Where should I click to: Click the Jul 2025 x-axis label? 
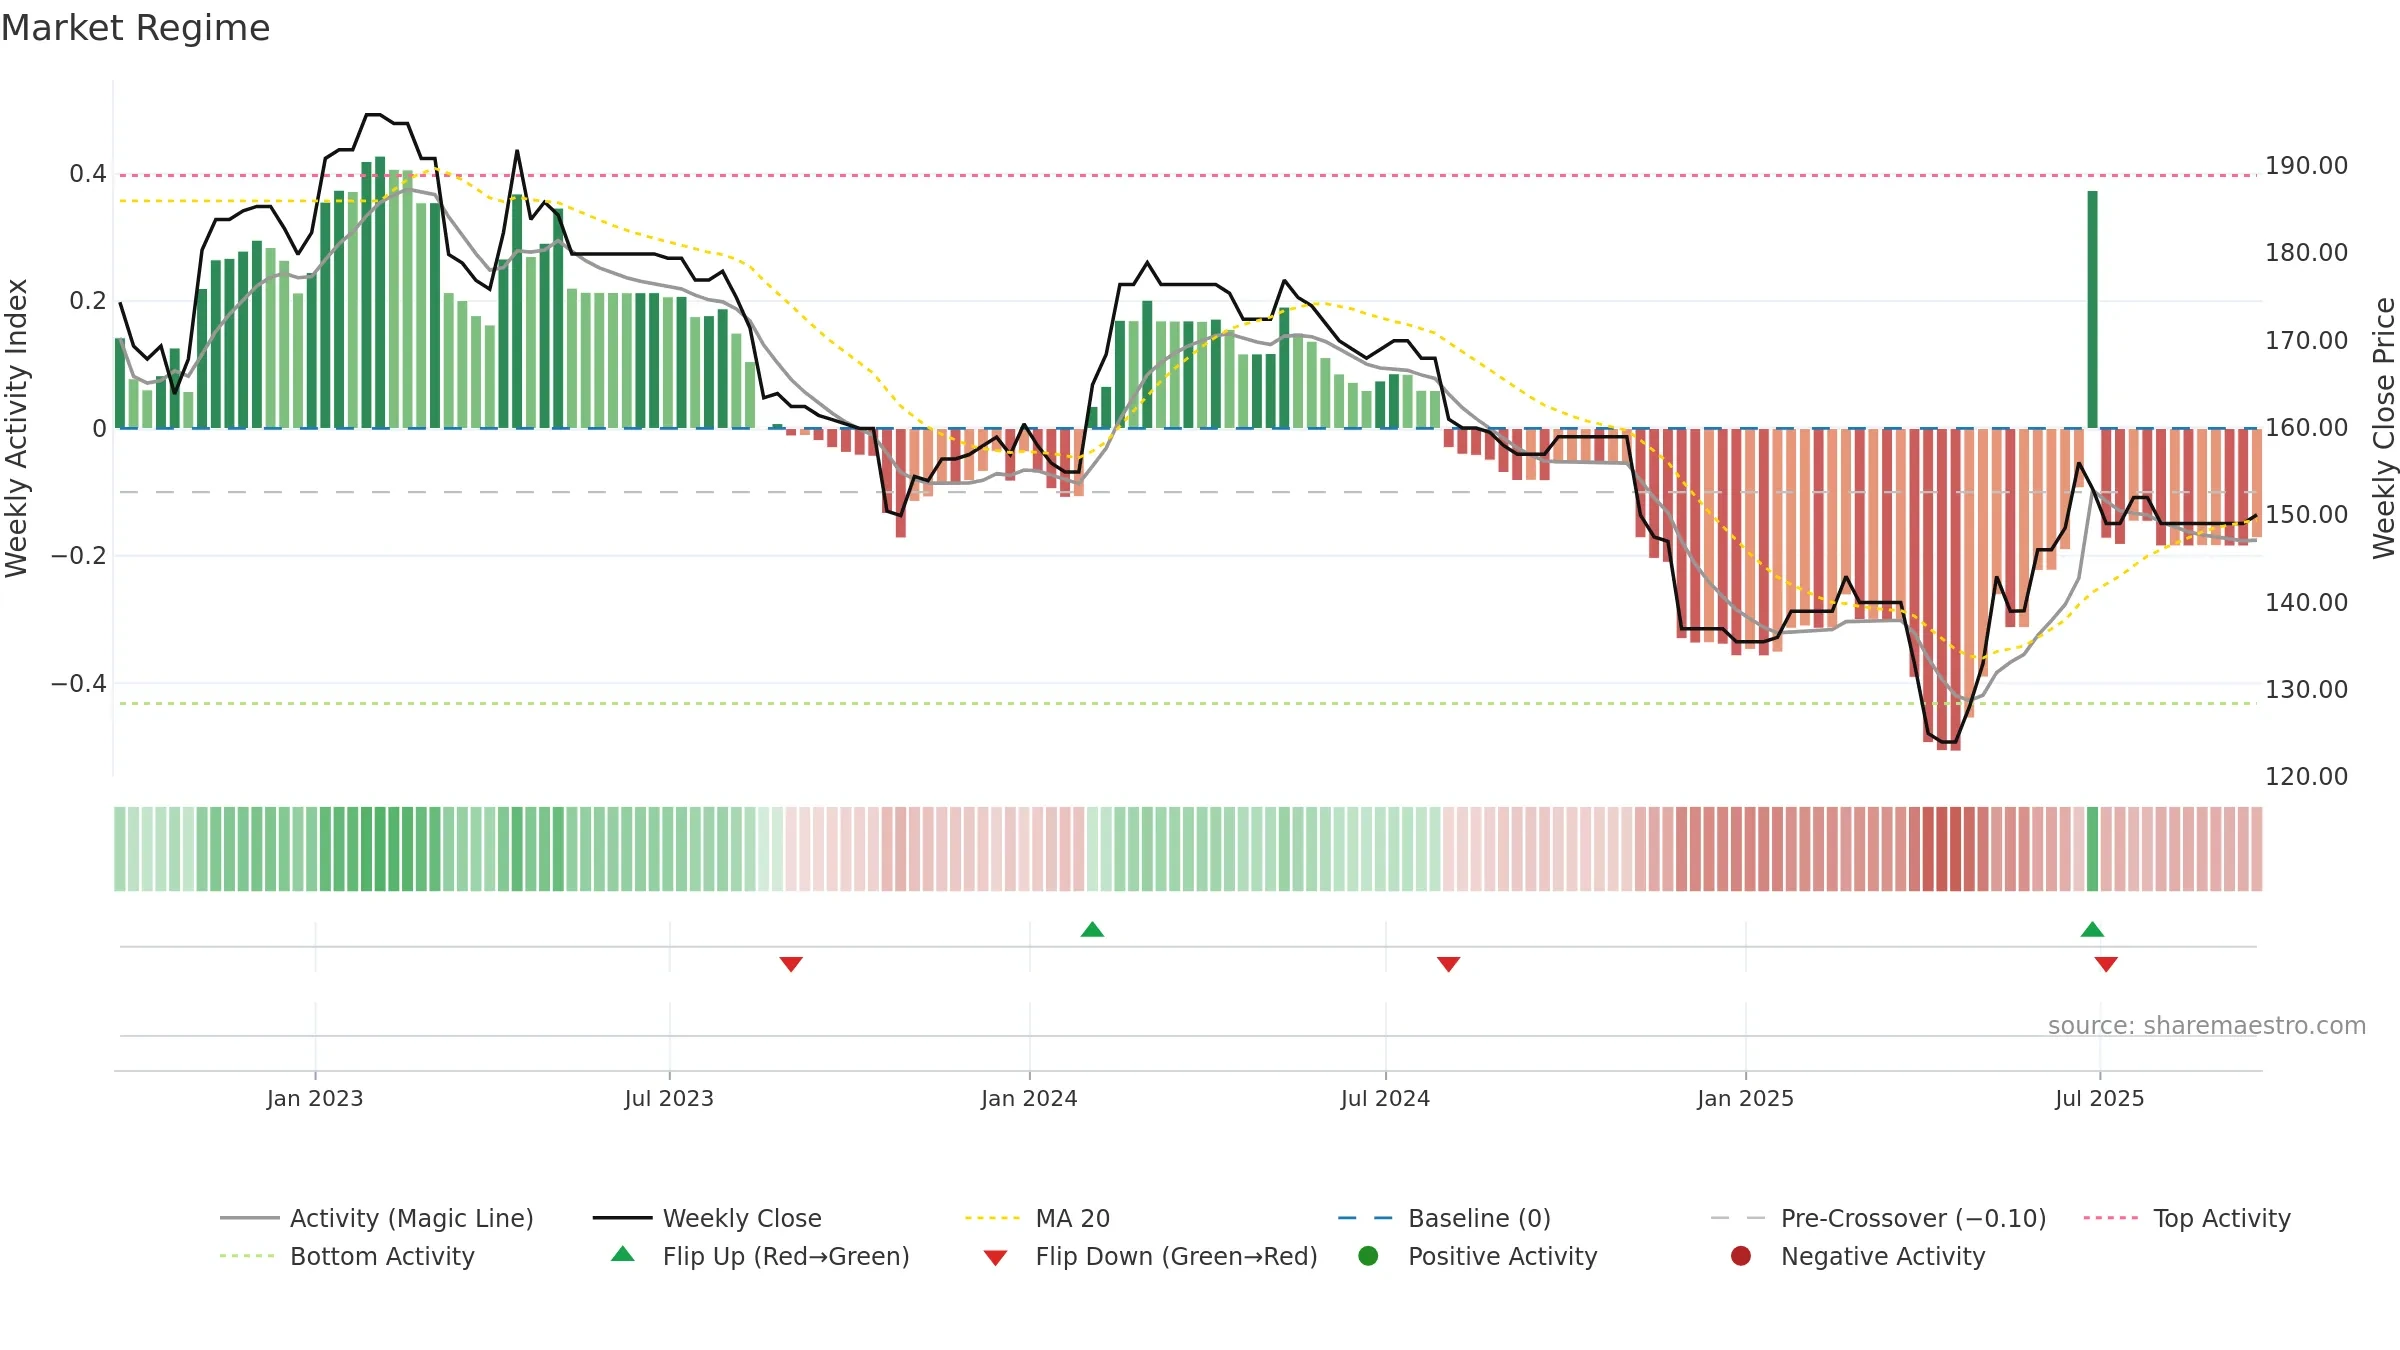(2100, 1098)
